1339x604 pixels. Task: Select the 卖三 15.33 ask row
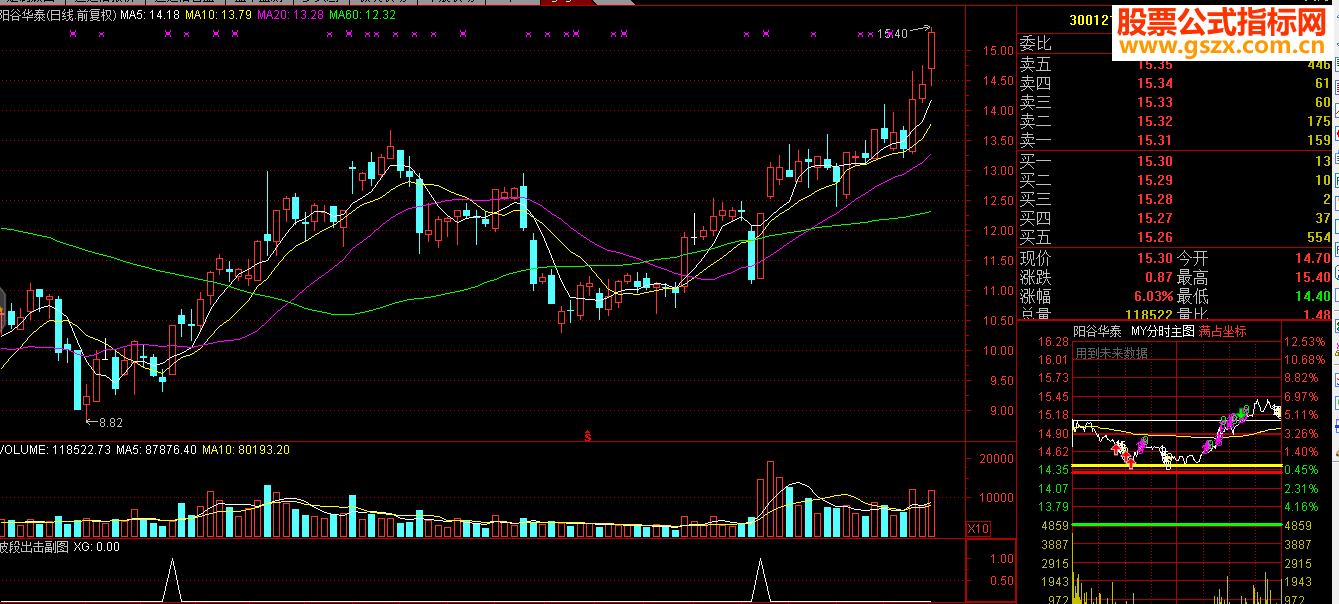[x=1176, y=102]
